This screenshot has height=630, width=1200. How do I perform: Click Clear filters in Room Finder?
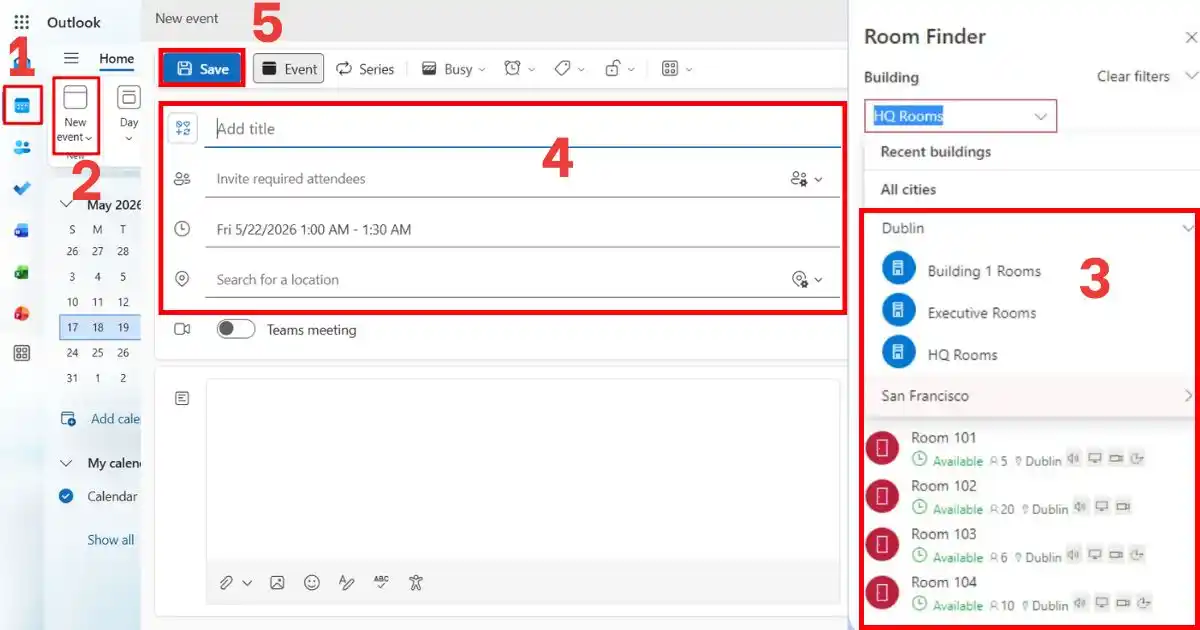[1133, 76]
